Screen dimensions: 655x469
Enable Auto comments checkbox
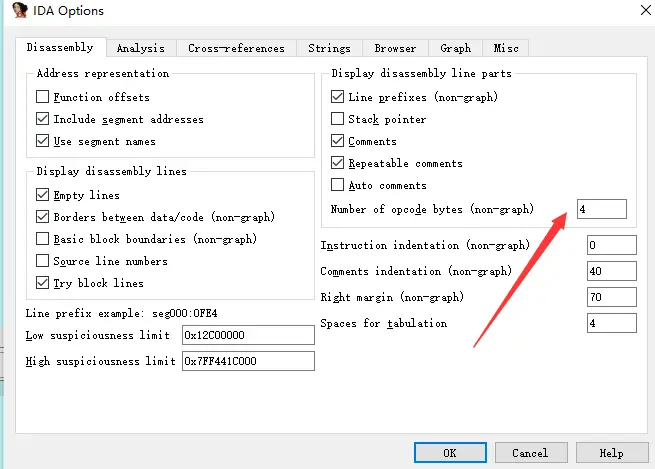(x=338, y=185)
